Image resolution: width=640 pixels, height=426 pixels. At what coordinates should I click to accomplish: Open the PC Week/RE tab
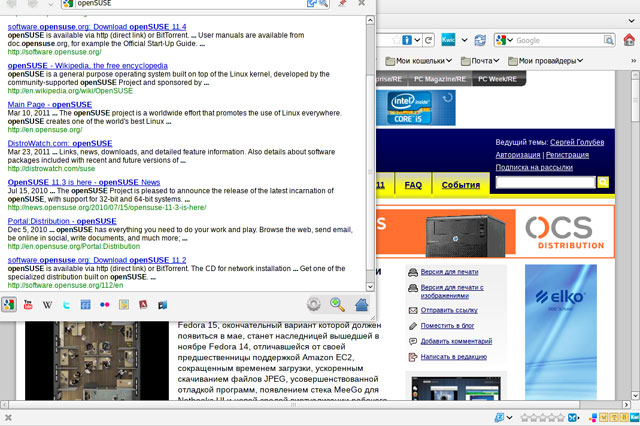[x=497, y=78]
